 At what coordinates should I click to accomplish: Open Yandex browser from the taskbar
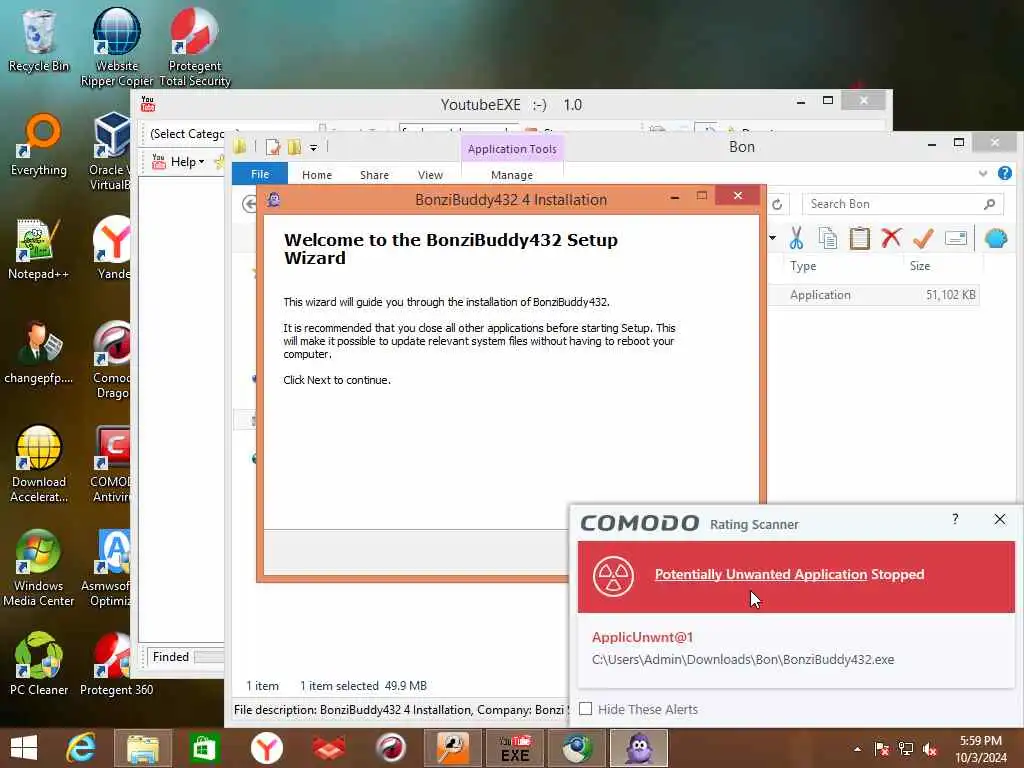pos(266,748)
